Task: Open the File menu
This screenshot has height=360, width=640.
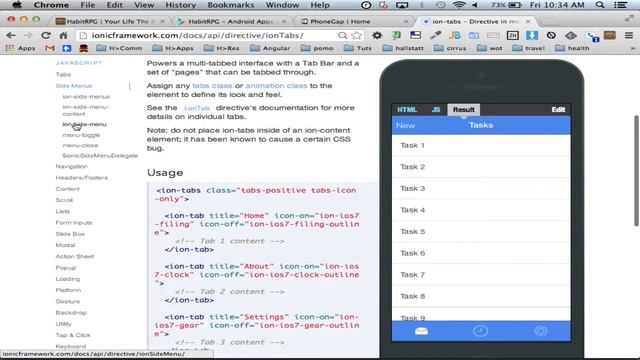Action: (87, 5)
